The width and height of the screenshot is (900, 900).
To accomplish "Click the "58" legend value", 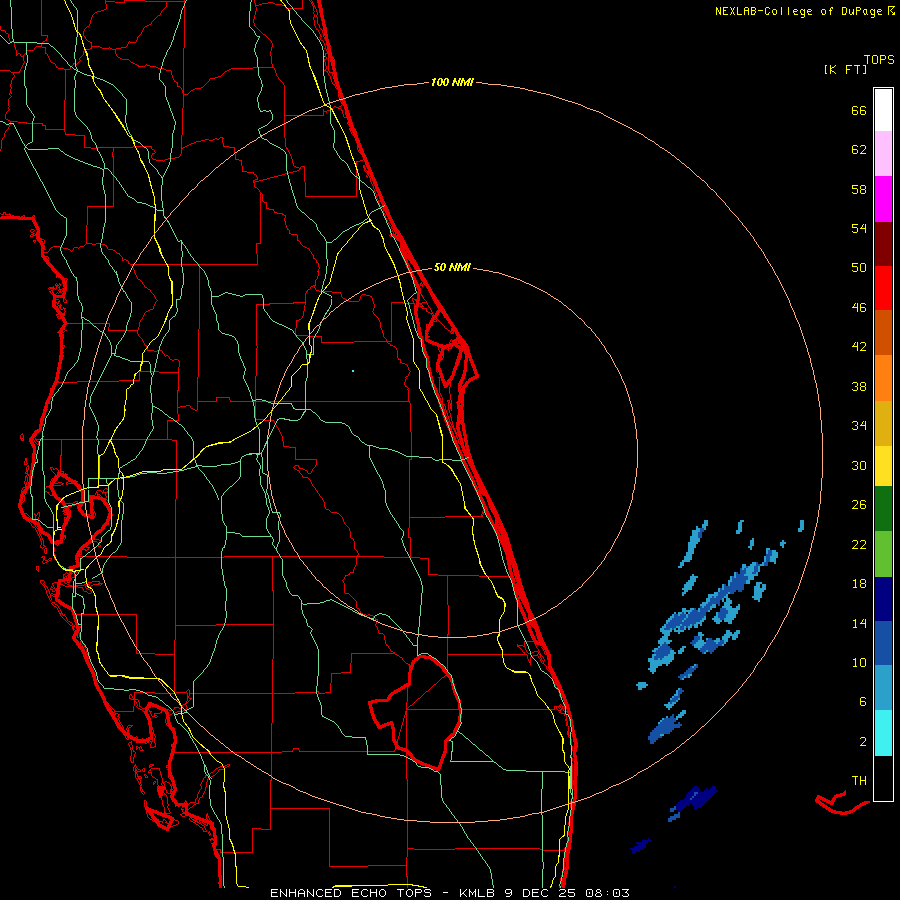I will 859,189.
